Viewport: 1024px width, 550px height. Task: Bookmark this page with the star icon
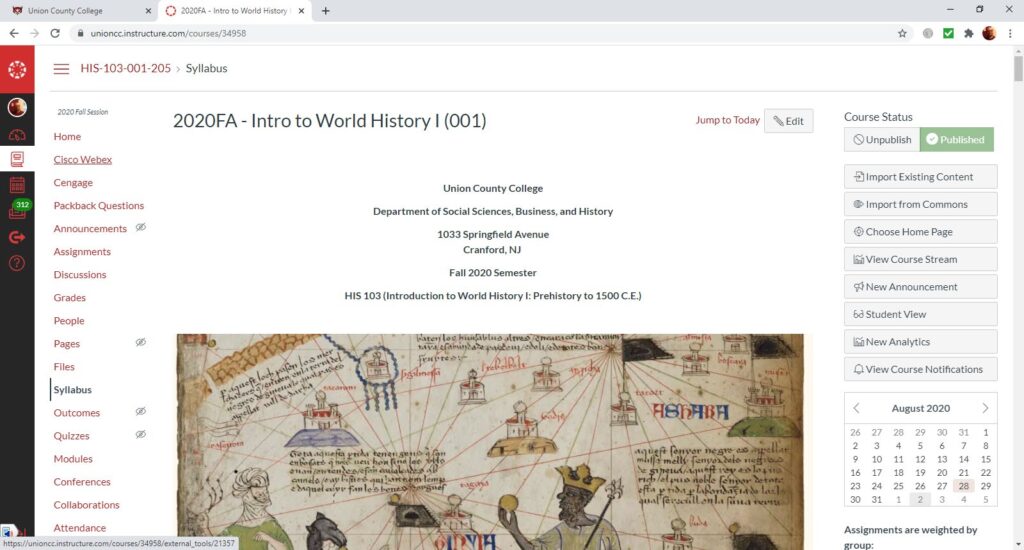pos(902,33)
